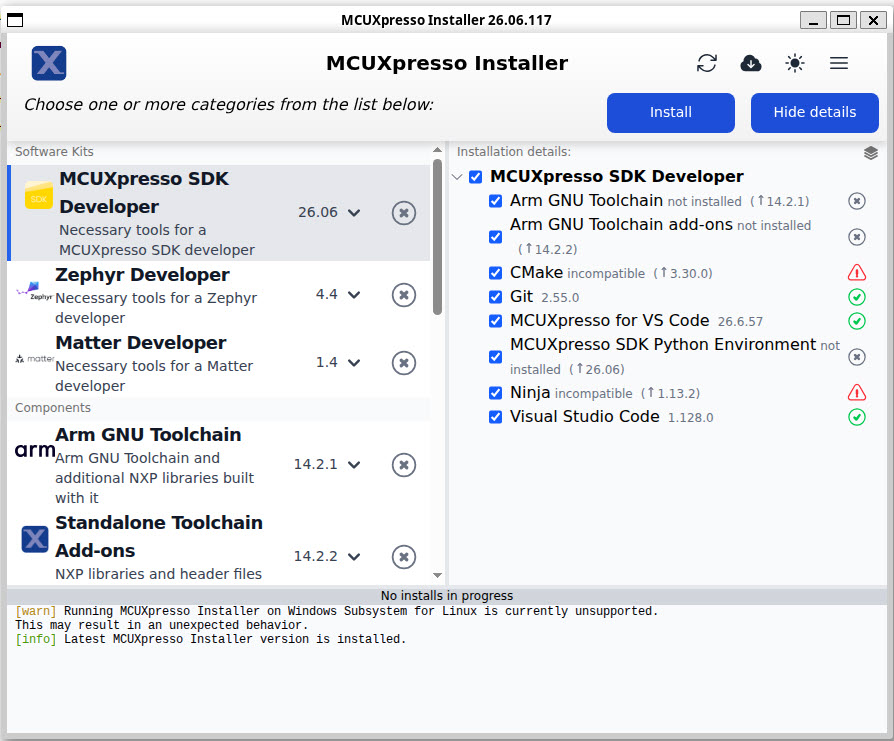Open version dropdown 14.2.2 for Toolchain Add-ons
This screenshot has height=741, width=894.
coord(327,556)
